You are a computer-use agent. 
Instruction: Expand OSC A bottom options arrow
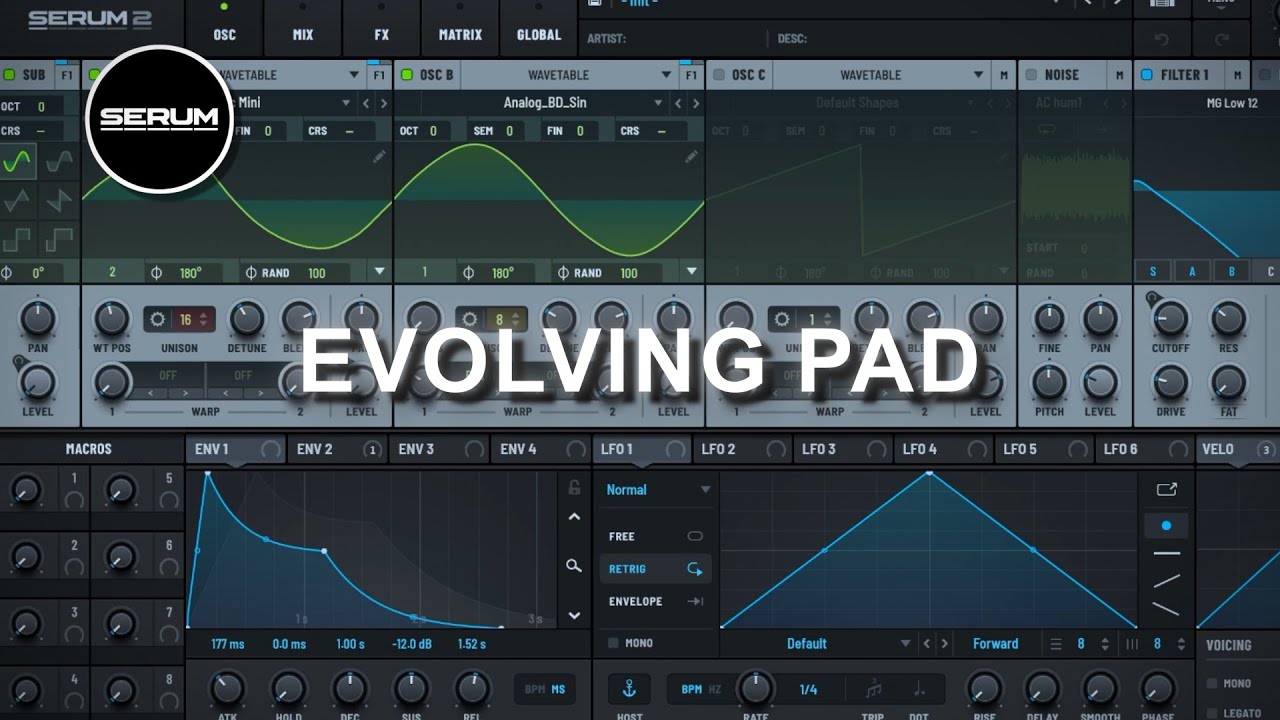pyautogui.click(x=379, y=272)
